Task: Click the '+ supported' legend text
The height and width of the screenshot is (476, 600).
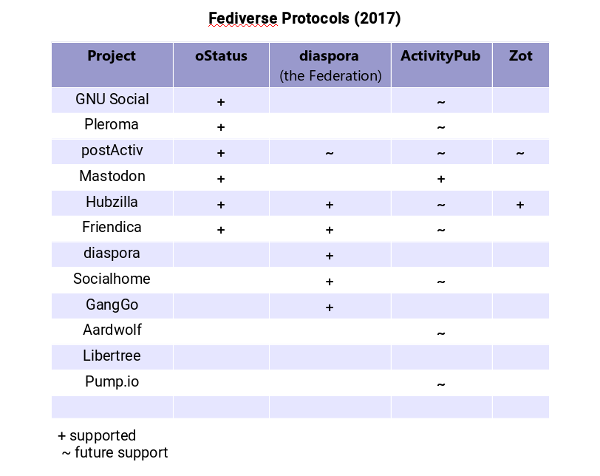Action: tap(97, 436)
